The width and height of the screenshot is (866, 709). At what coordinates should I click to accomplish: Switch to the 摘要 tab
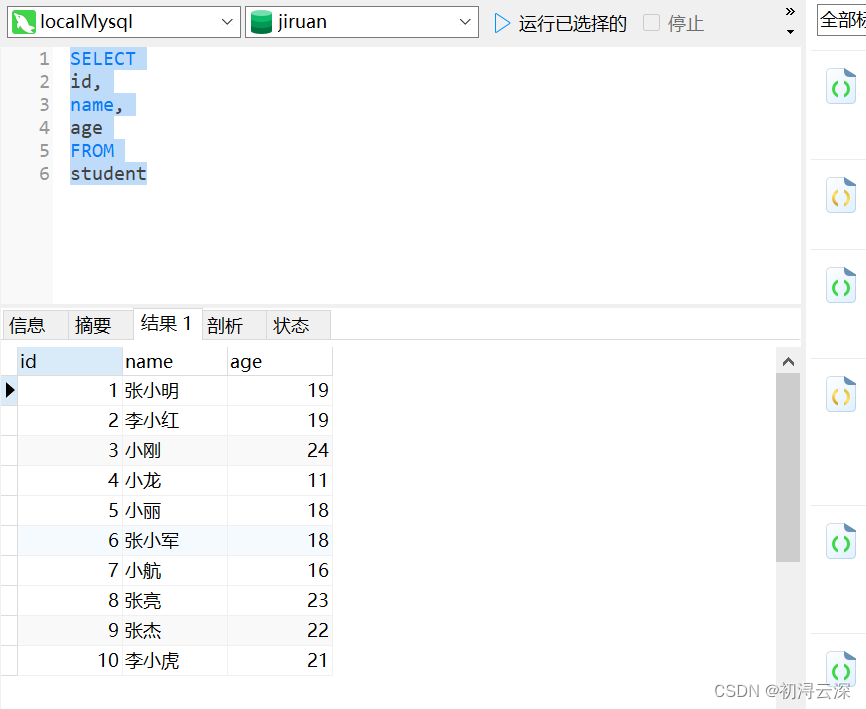pyautogui.click(x=101, y=325)
